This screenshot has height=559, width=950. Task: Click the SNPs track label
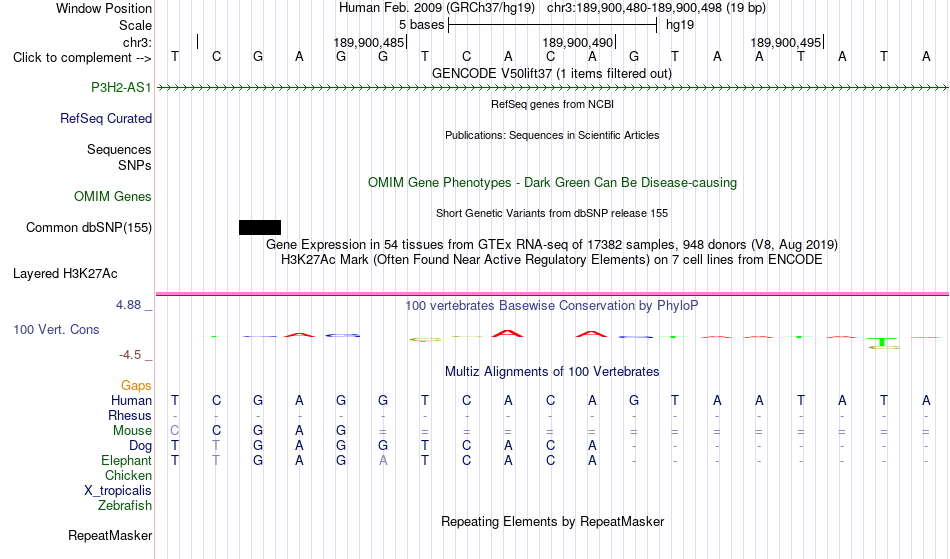tap(135, 165)
